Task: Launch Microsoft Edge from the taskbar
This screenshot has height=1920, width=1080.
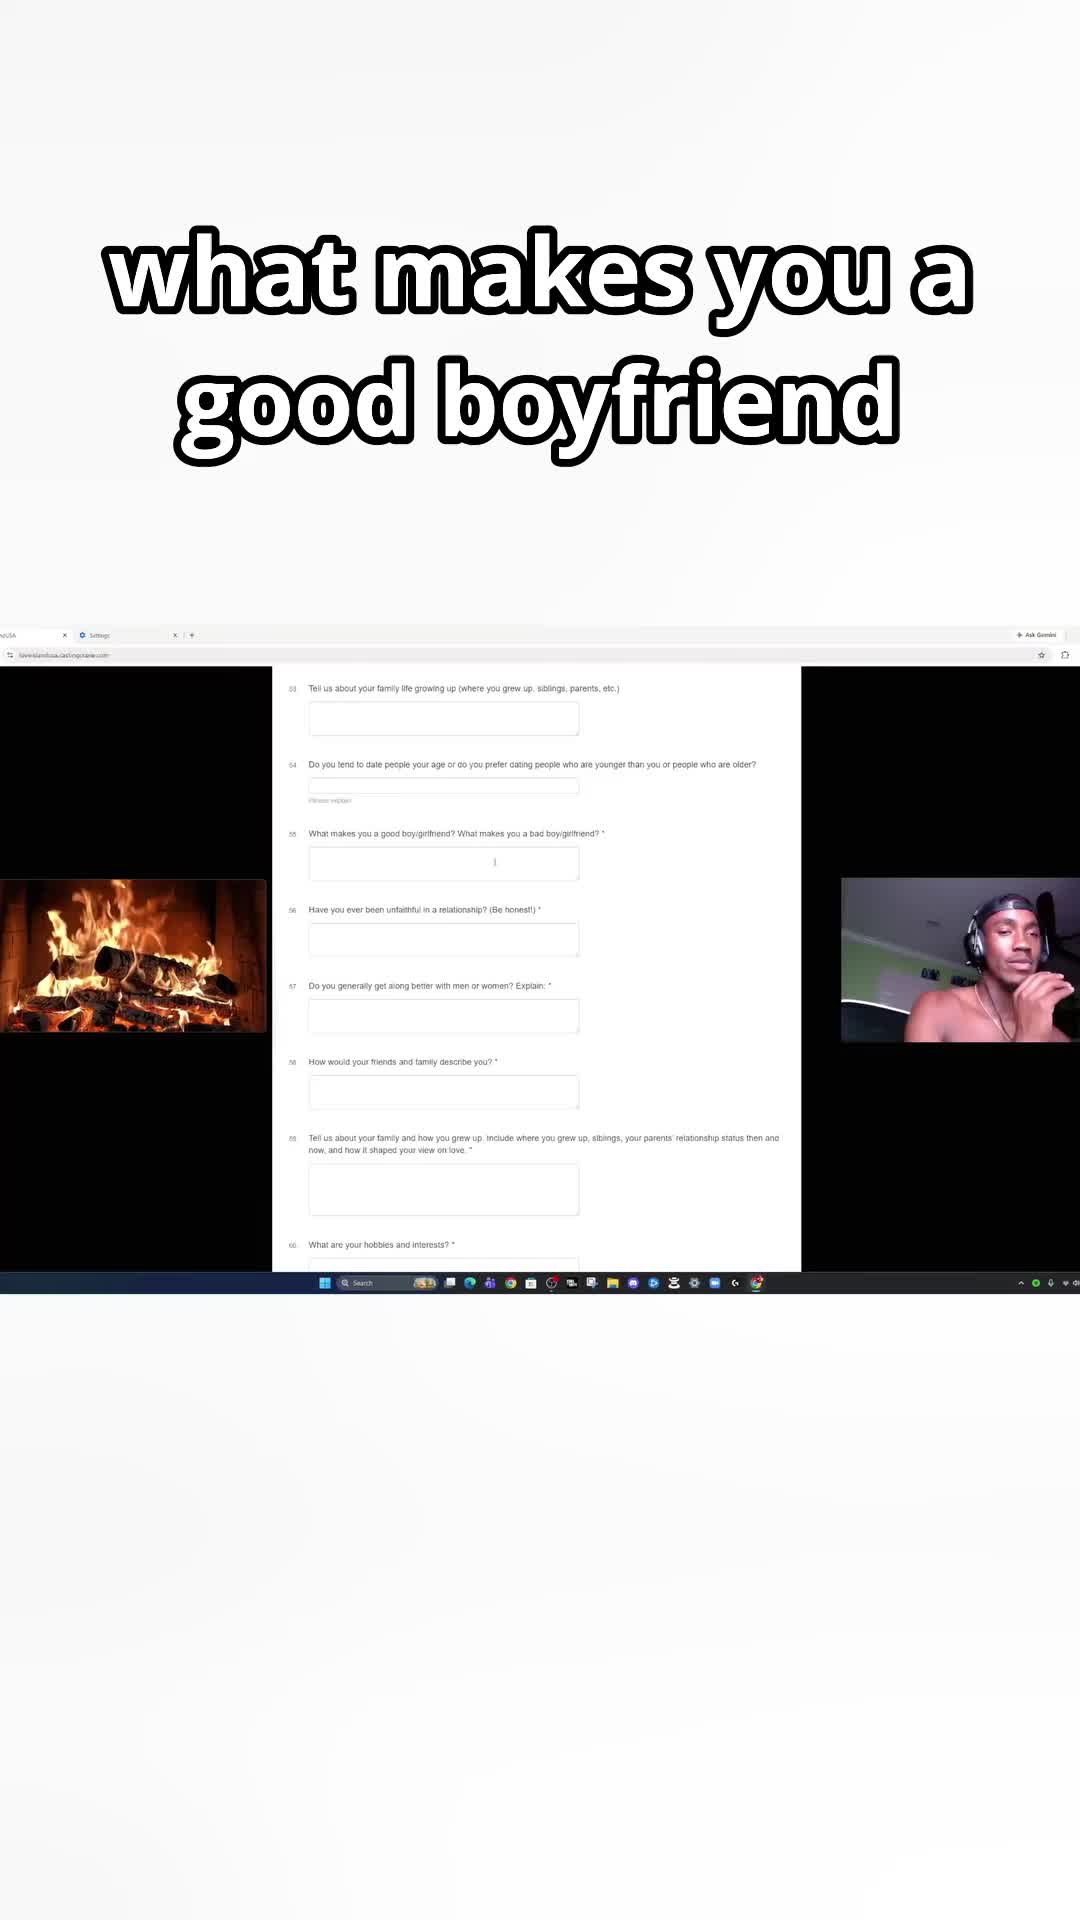Action: (x=470, y=1283)
